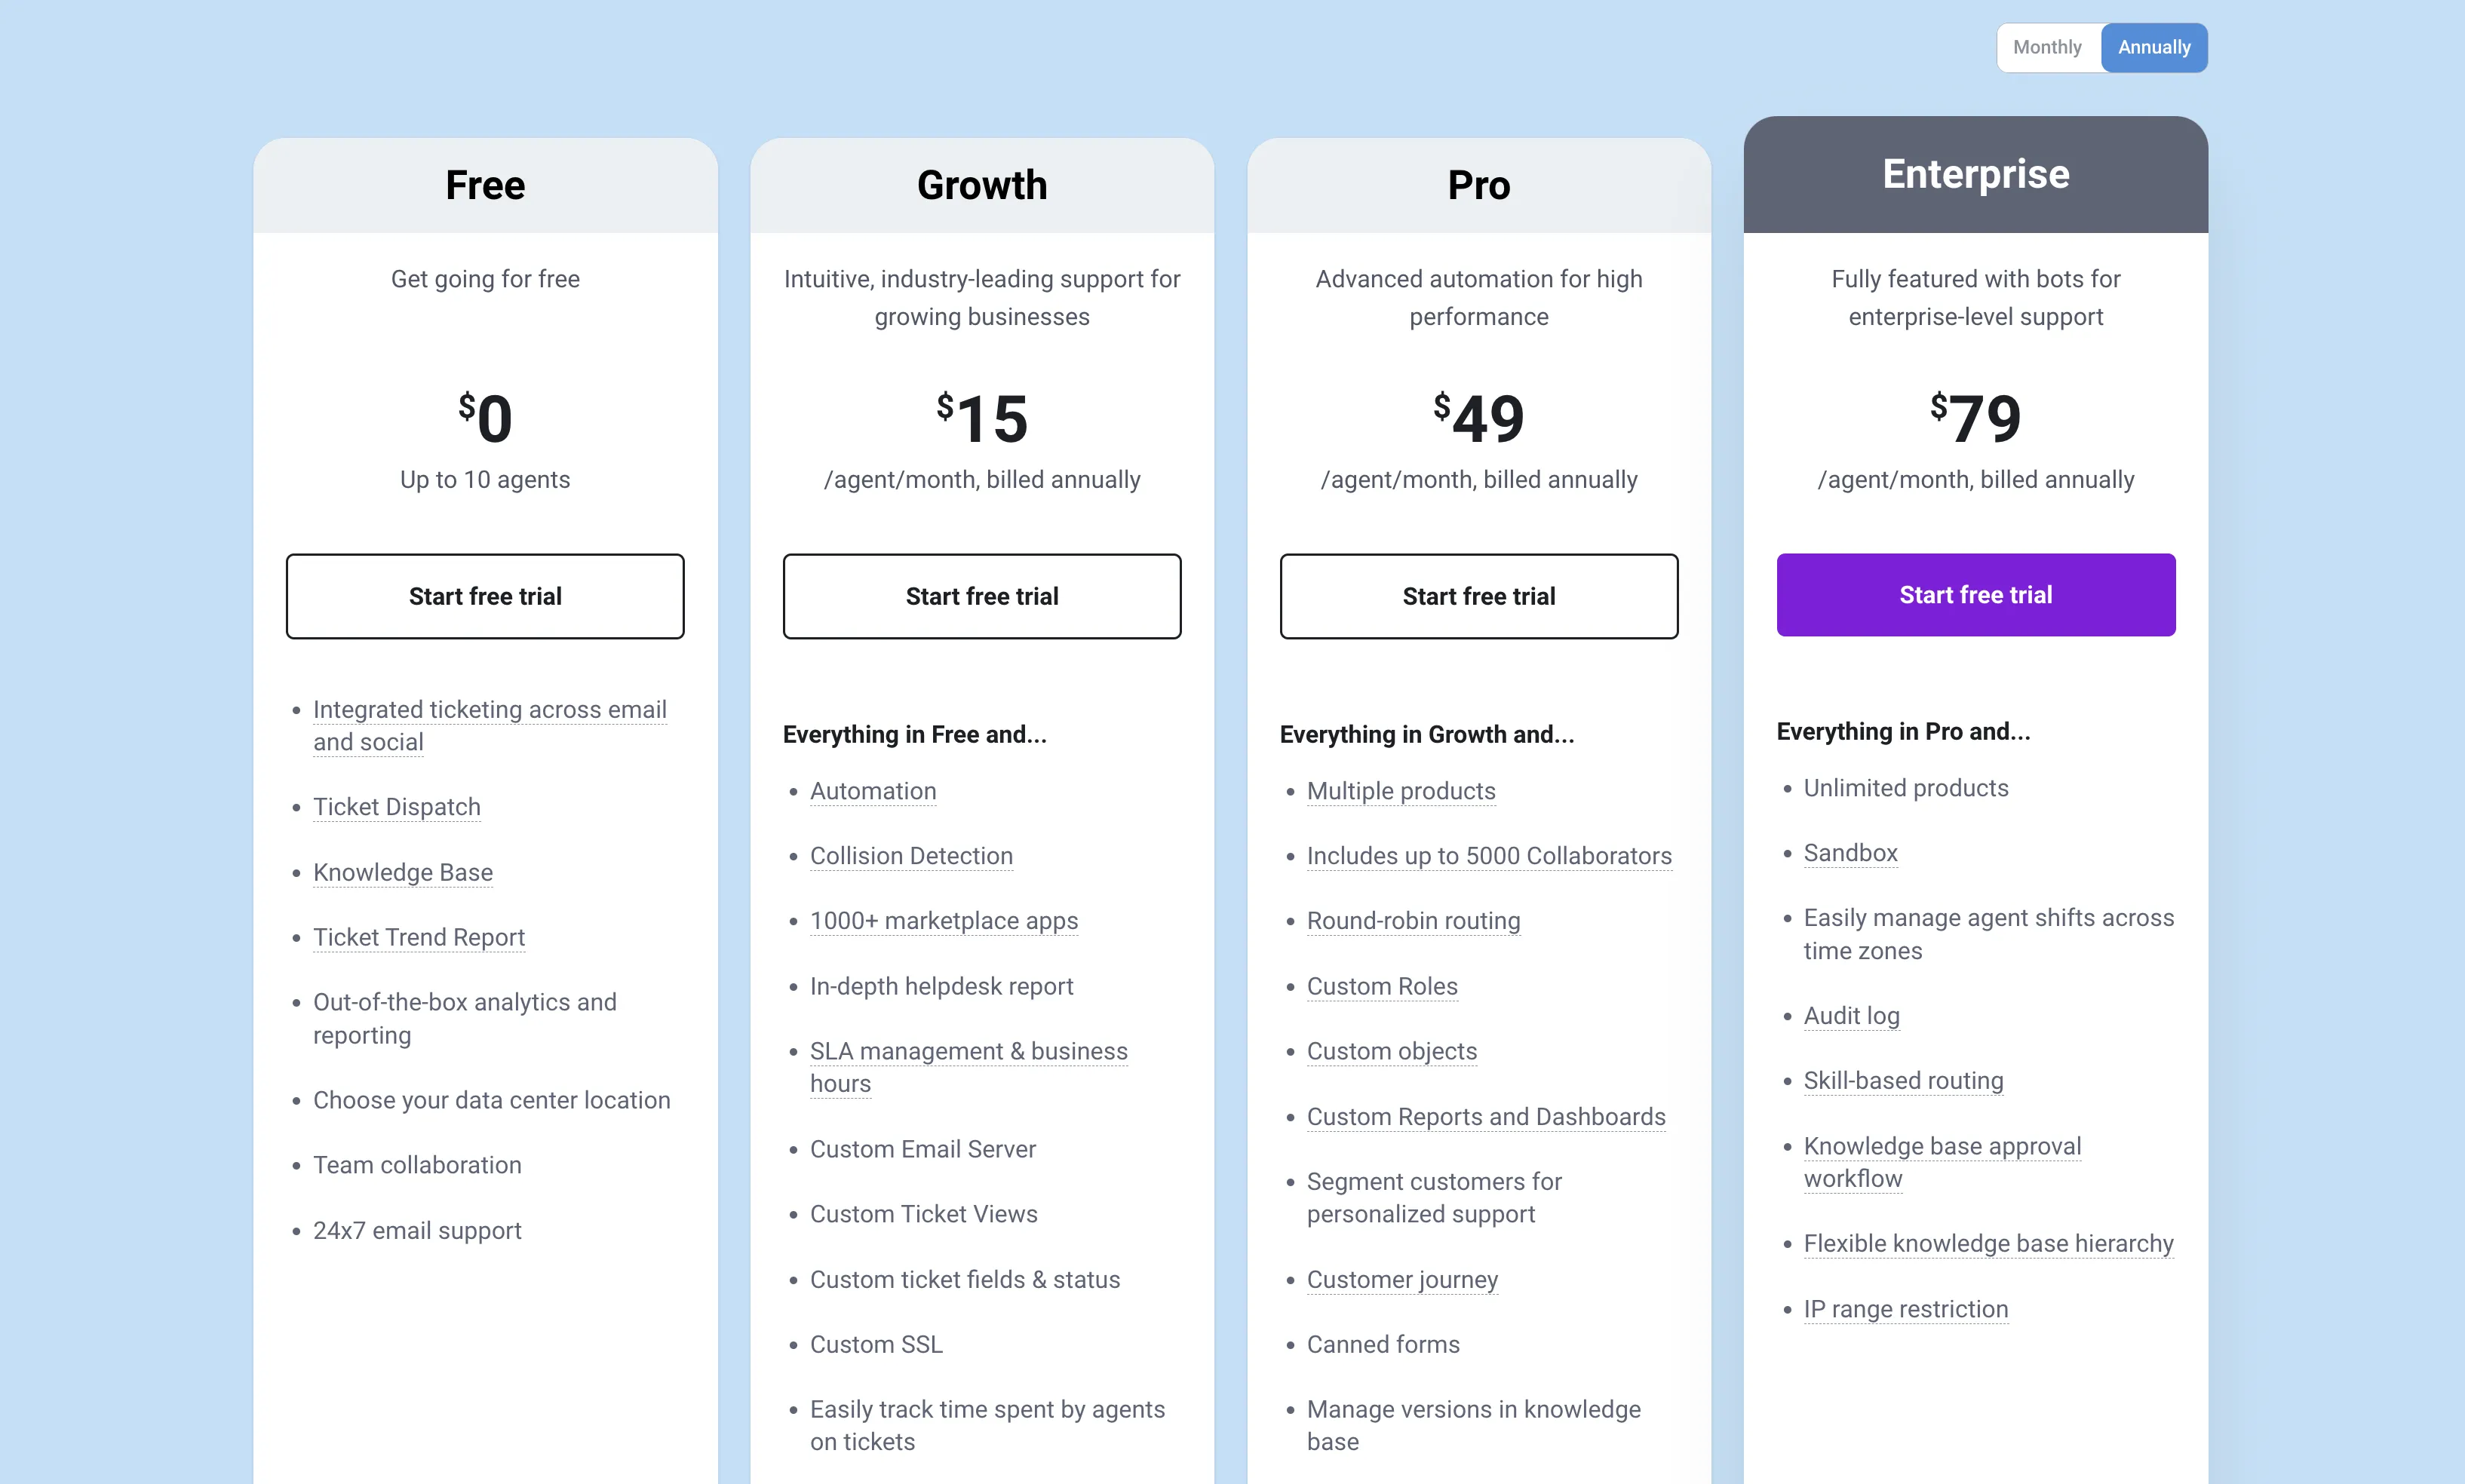Viewport: 2465px width, 1484px height.
Task: Open the Knowledge Base feature link
Action: [403, 872]
